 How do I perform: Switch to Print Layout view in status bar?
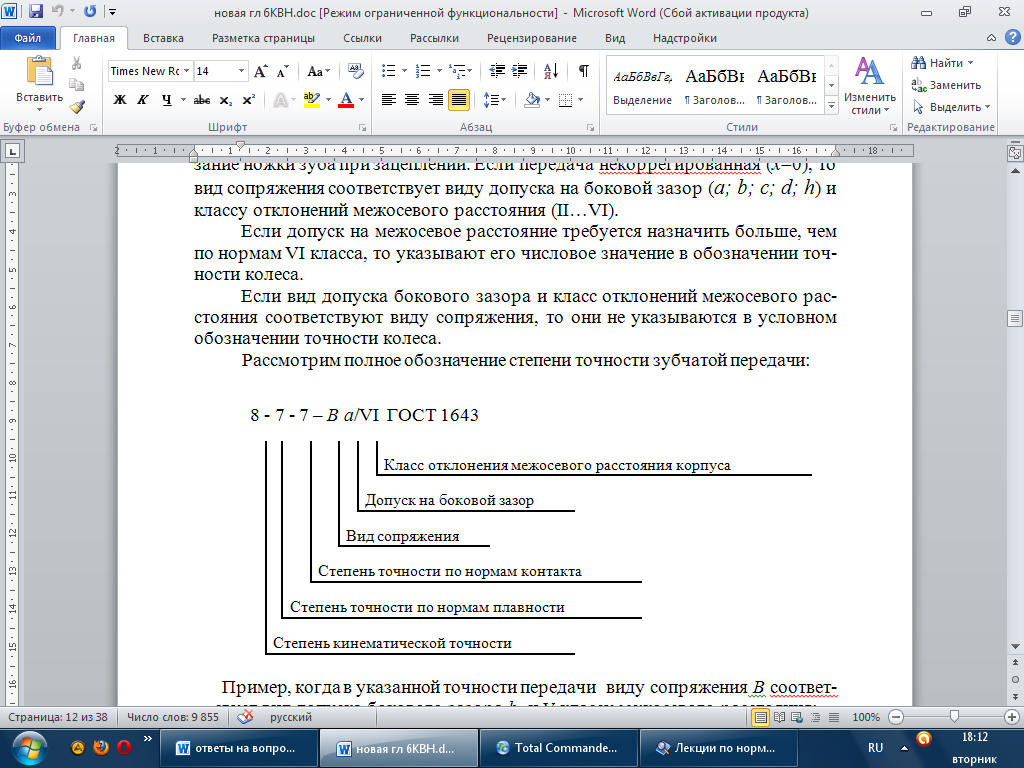pos(761,717)
